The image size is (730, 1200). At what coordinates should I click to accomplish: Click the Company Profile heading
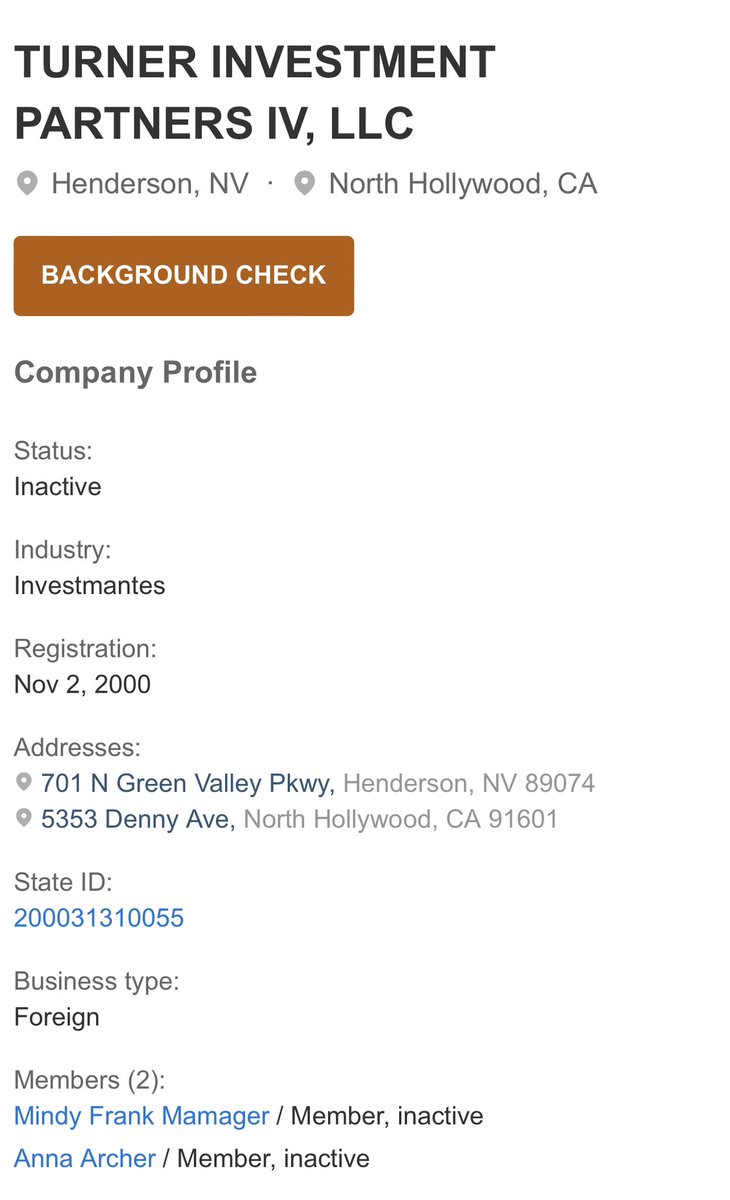[x=135, y=373]
